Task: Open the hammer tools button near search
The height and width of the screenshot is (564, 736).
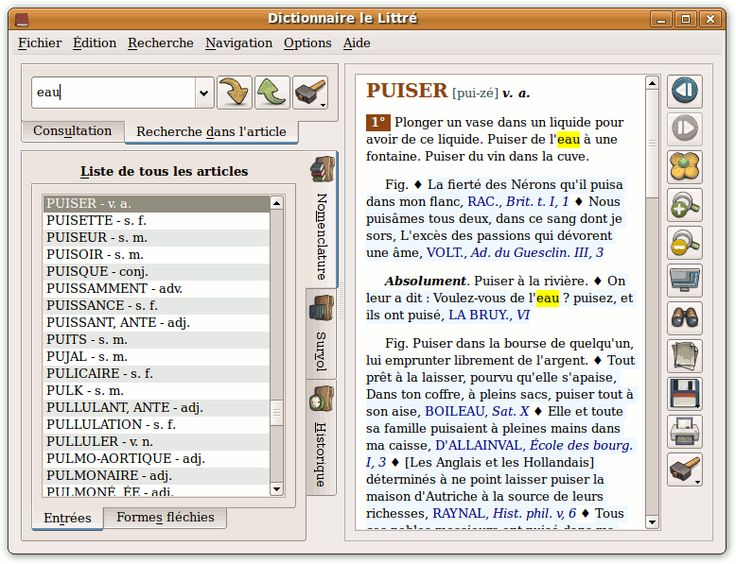Action: [x=310, y=92]
